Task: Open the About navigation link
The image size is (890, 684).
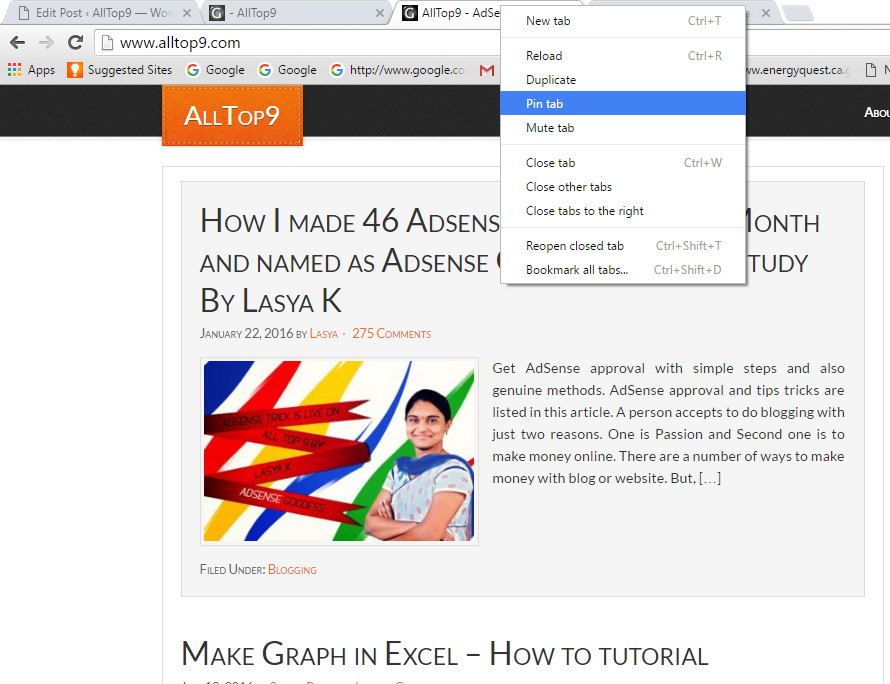Action: (x=876, y=112)
